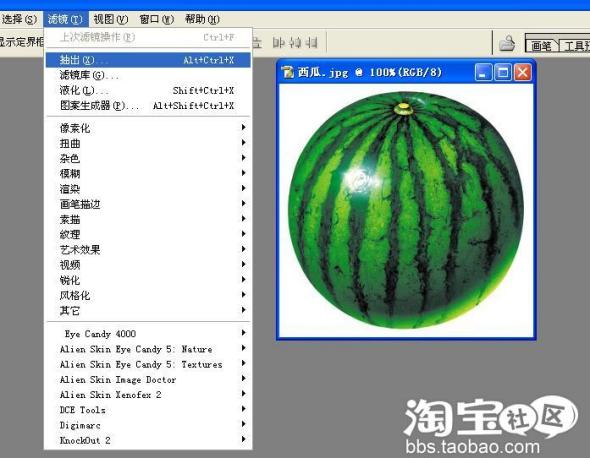Expand the 像素化 submenu
The width and height of the screenshot is (590, 458).
(x=148, y=128)
